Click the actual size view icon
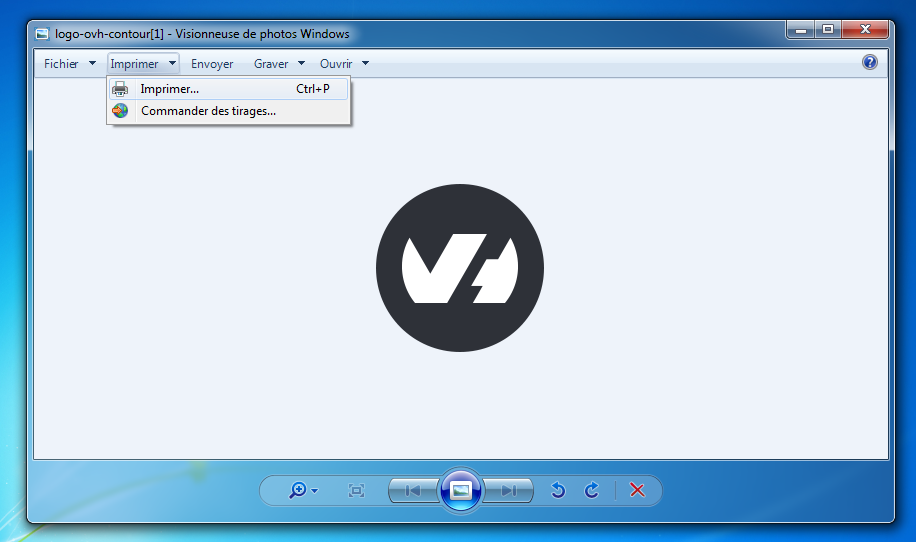 (x=356, y=490)
